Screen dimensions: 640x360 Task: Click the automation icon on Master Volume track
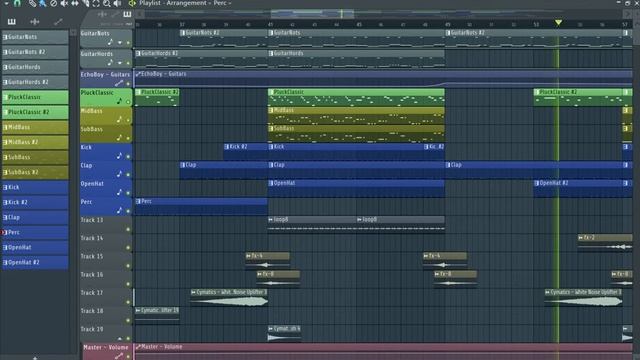click(119, 356)
